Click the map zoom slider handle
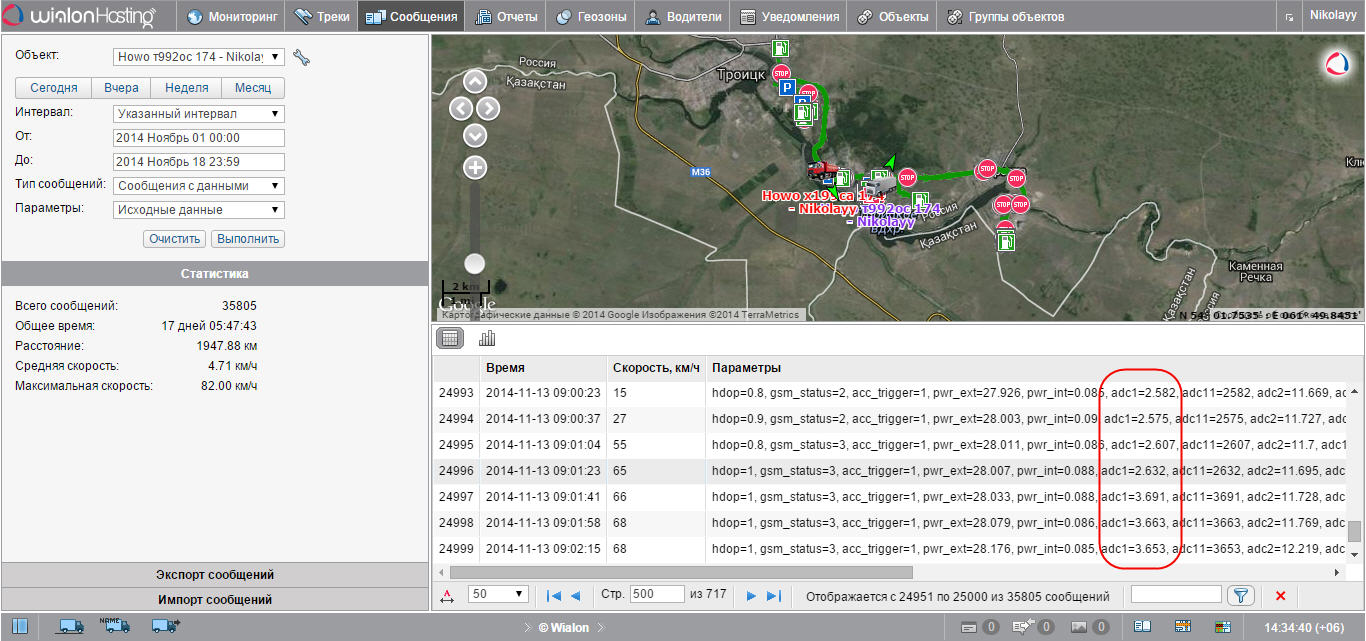The width and height of the screenshot is (1366, 641). (x=475, y=263)
